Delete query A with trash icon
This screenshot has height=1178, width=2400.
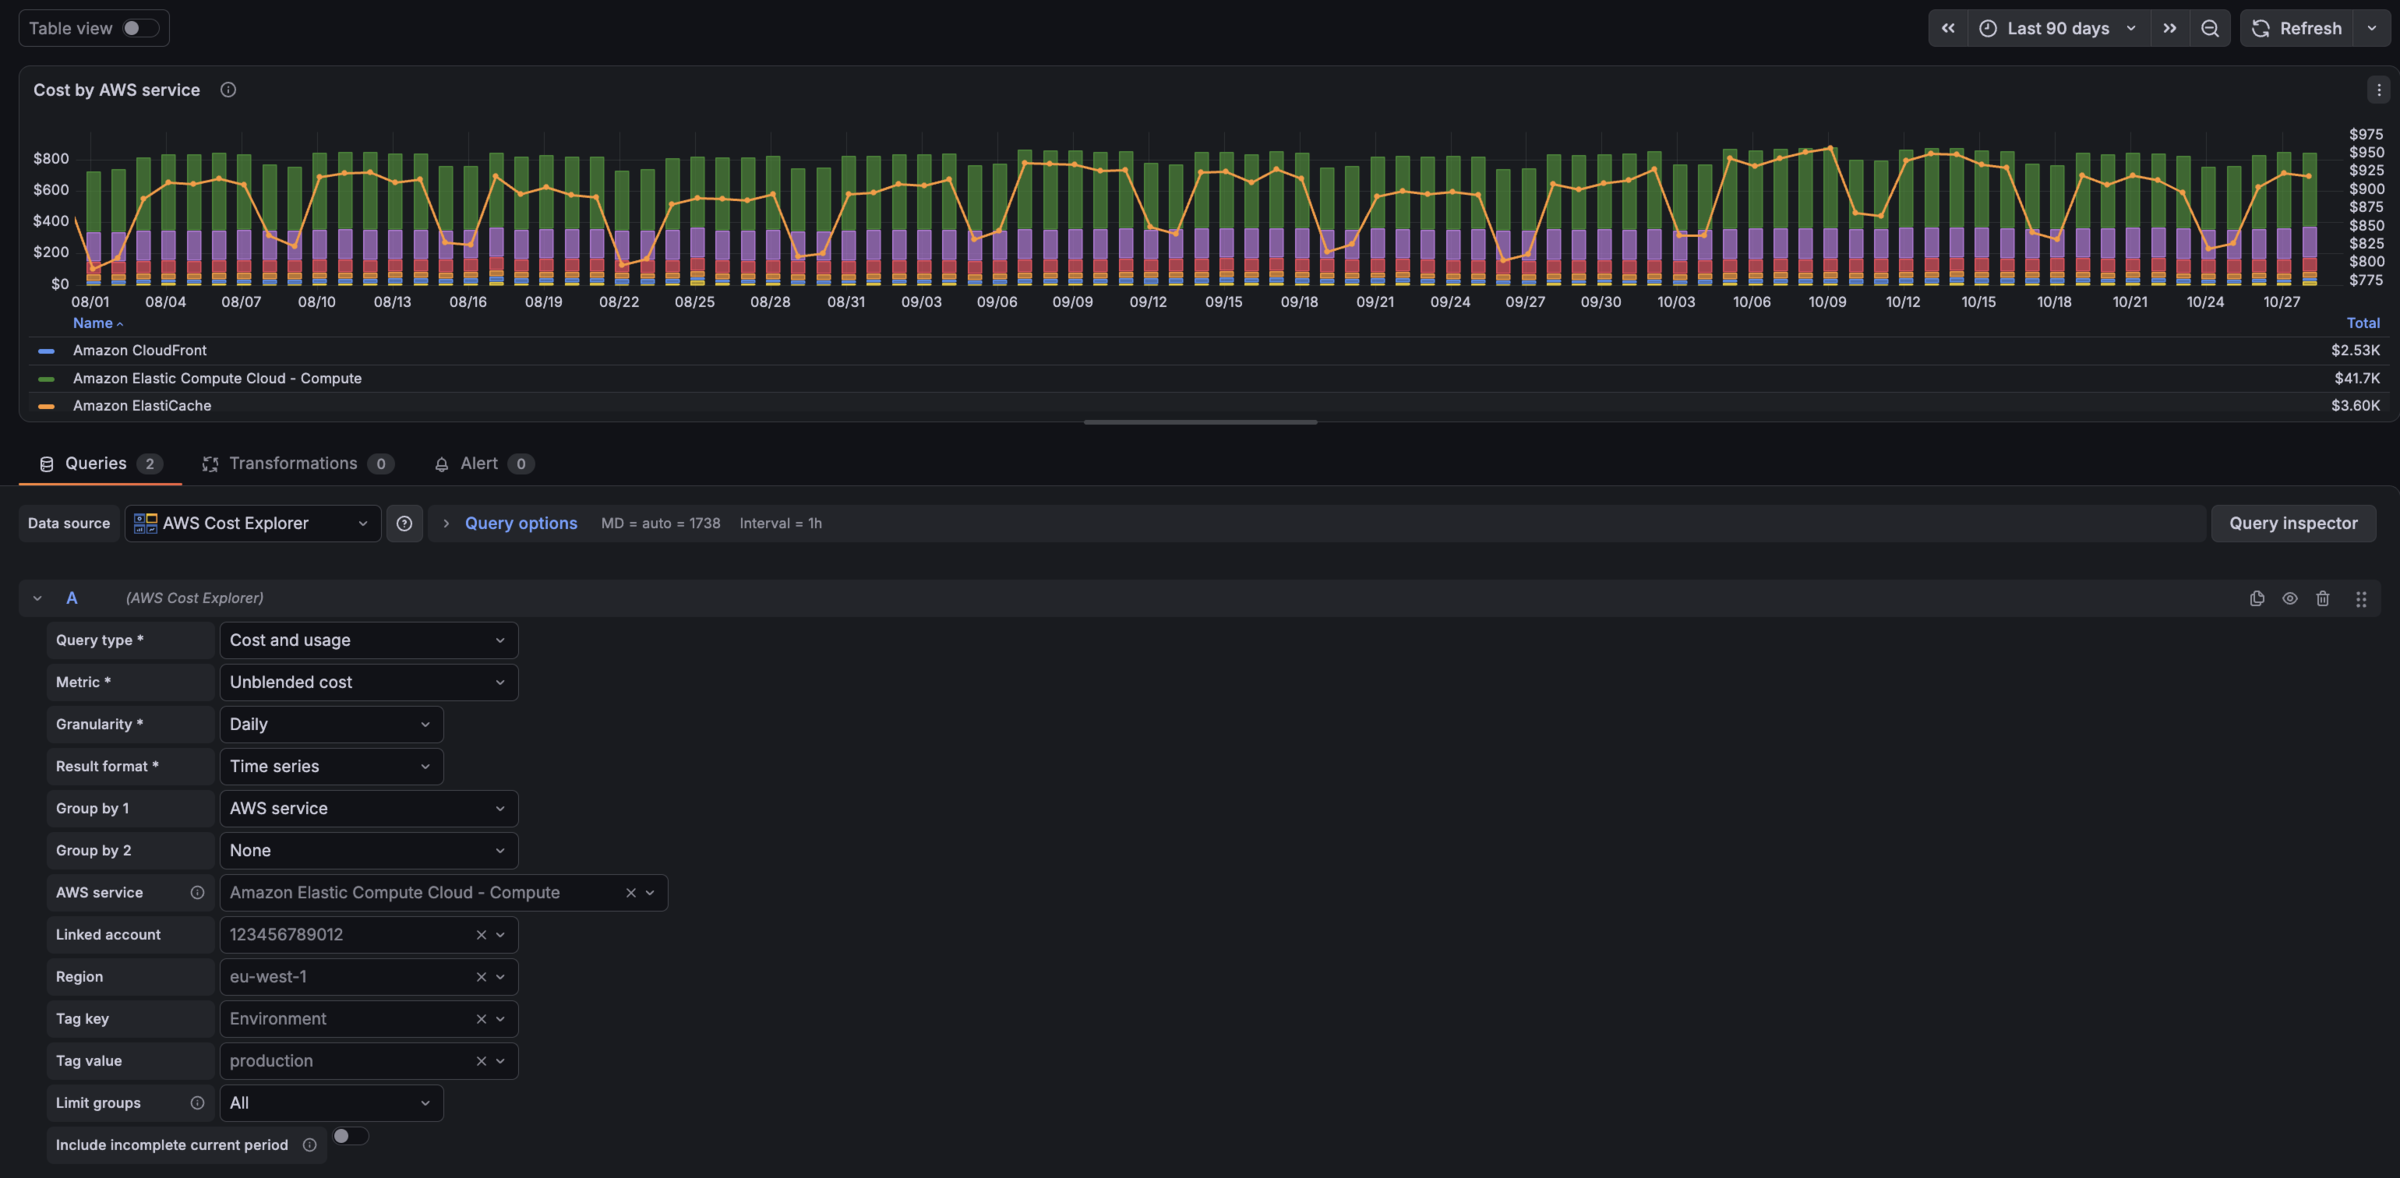tap(2323, 598)
